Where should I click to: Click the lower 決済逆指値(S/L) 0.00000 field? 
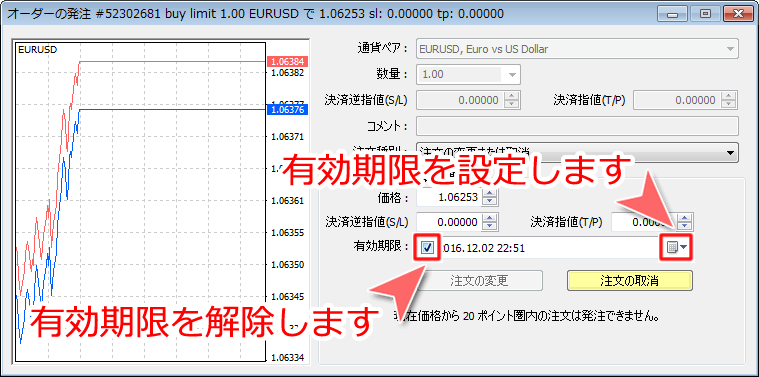[450, 222]
